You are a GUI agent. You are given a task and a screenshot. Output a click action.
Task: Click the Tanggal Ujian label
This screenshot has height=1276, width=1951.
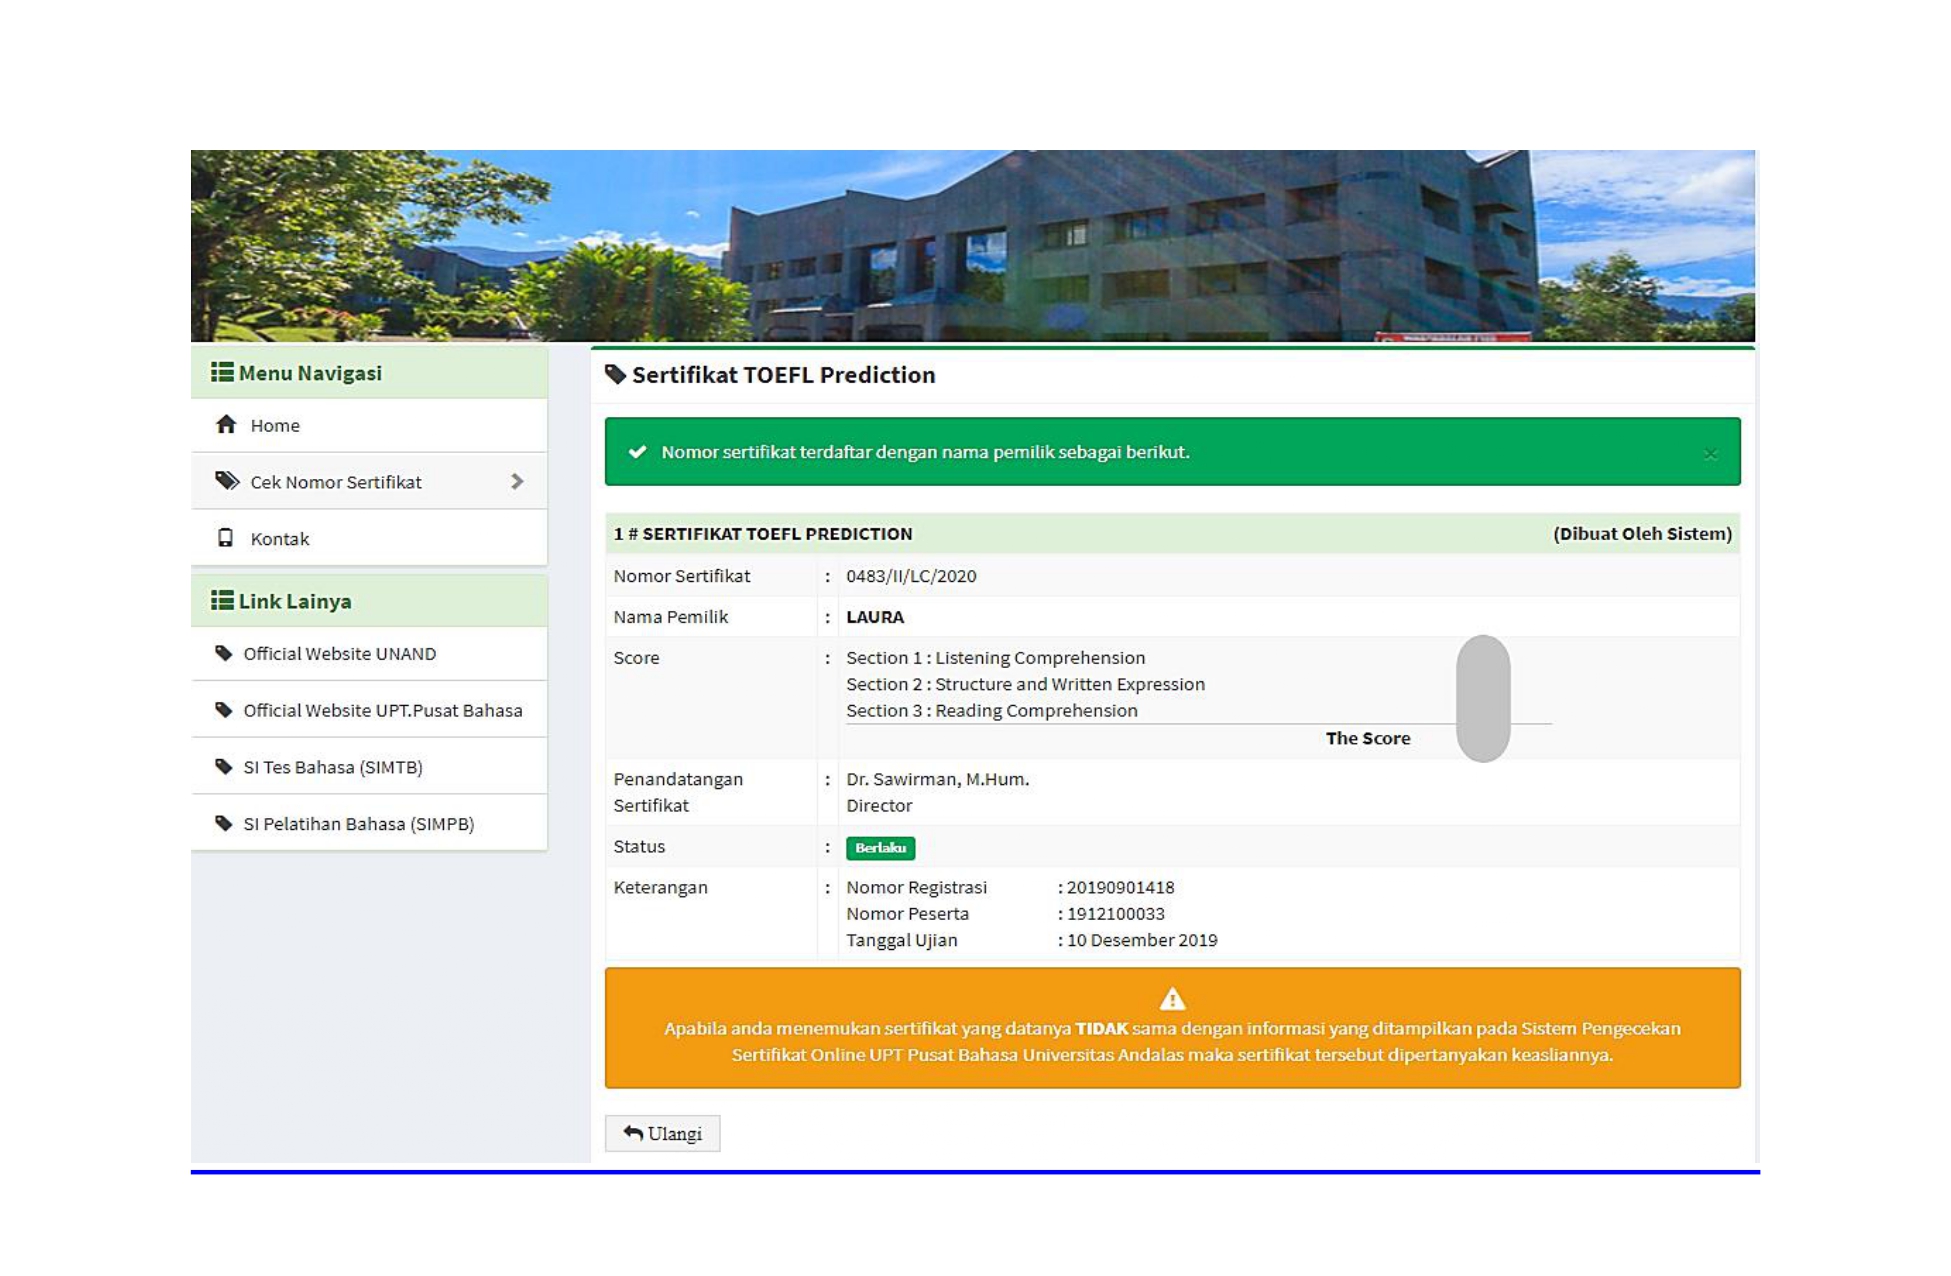(x=902, y=940)
